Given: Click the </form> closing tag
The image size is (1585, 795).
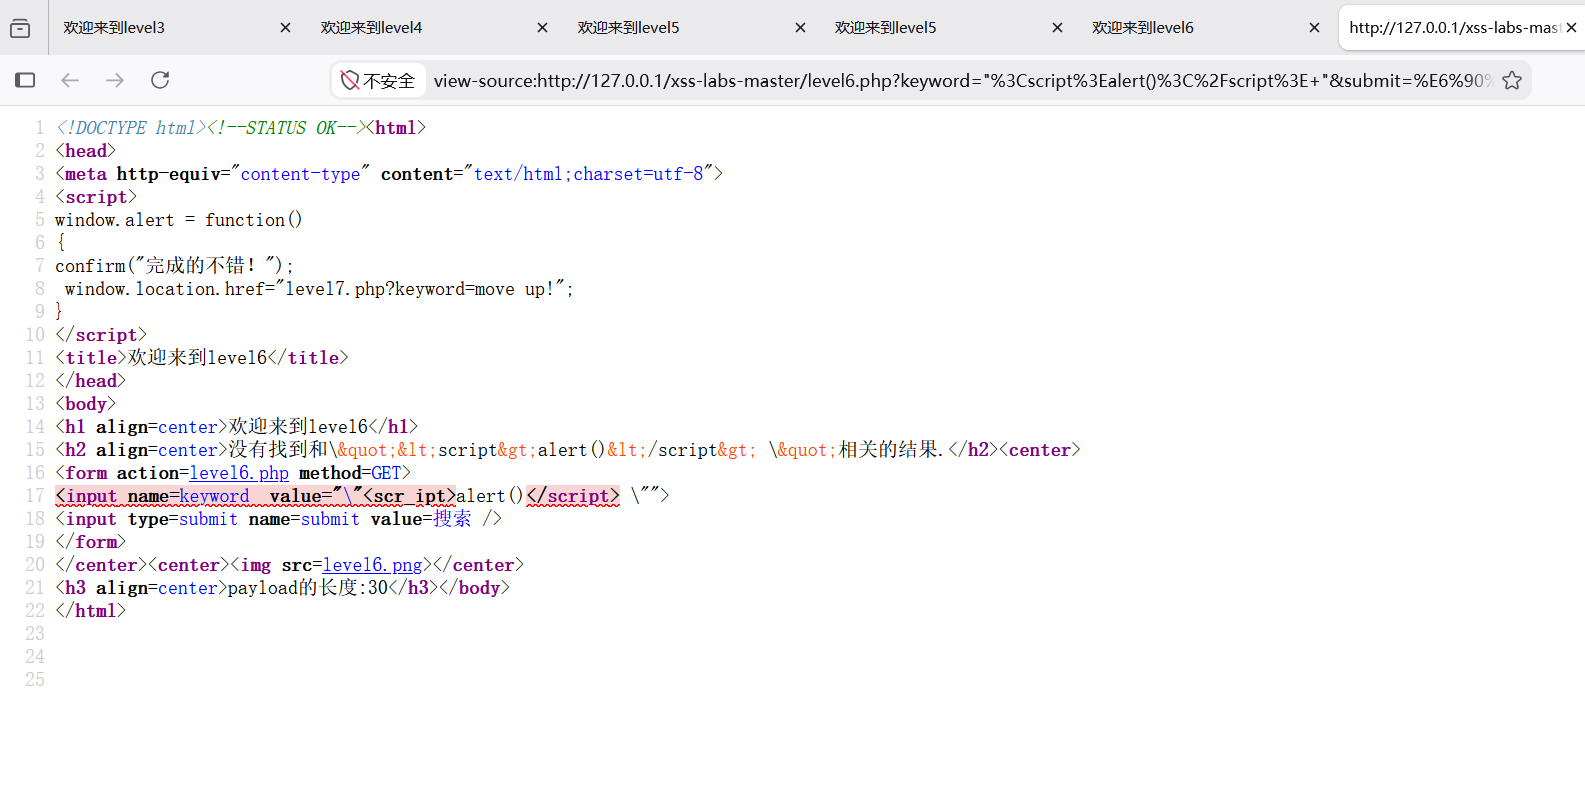Looking at the screenshot, I should [90, 542].
